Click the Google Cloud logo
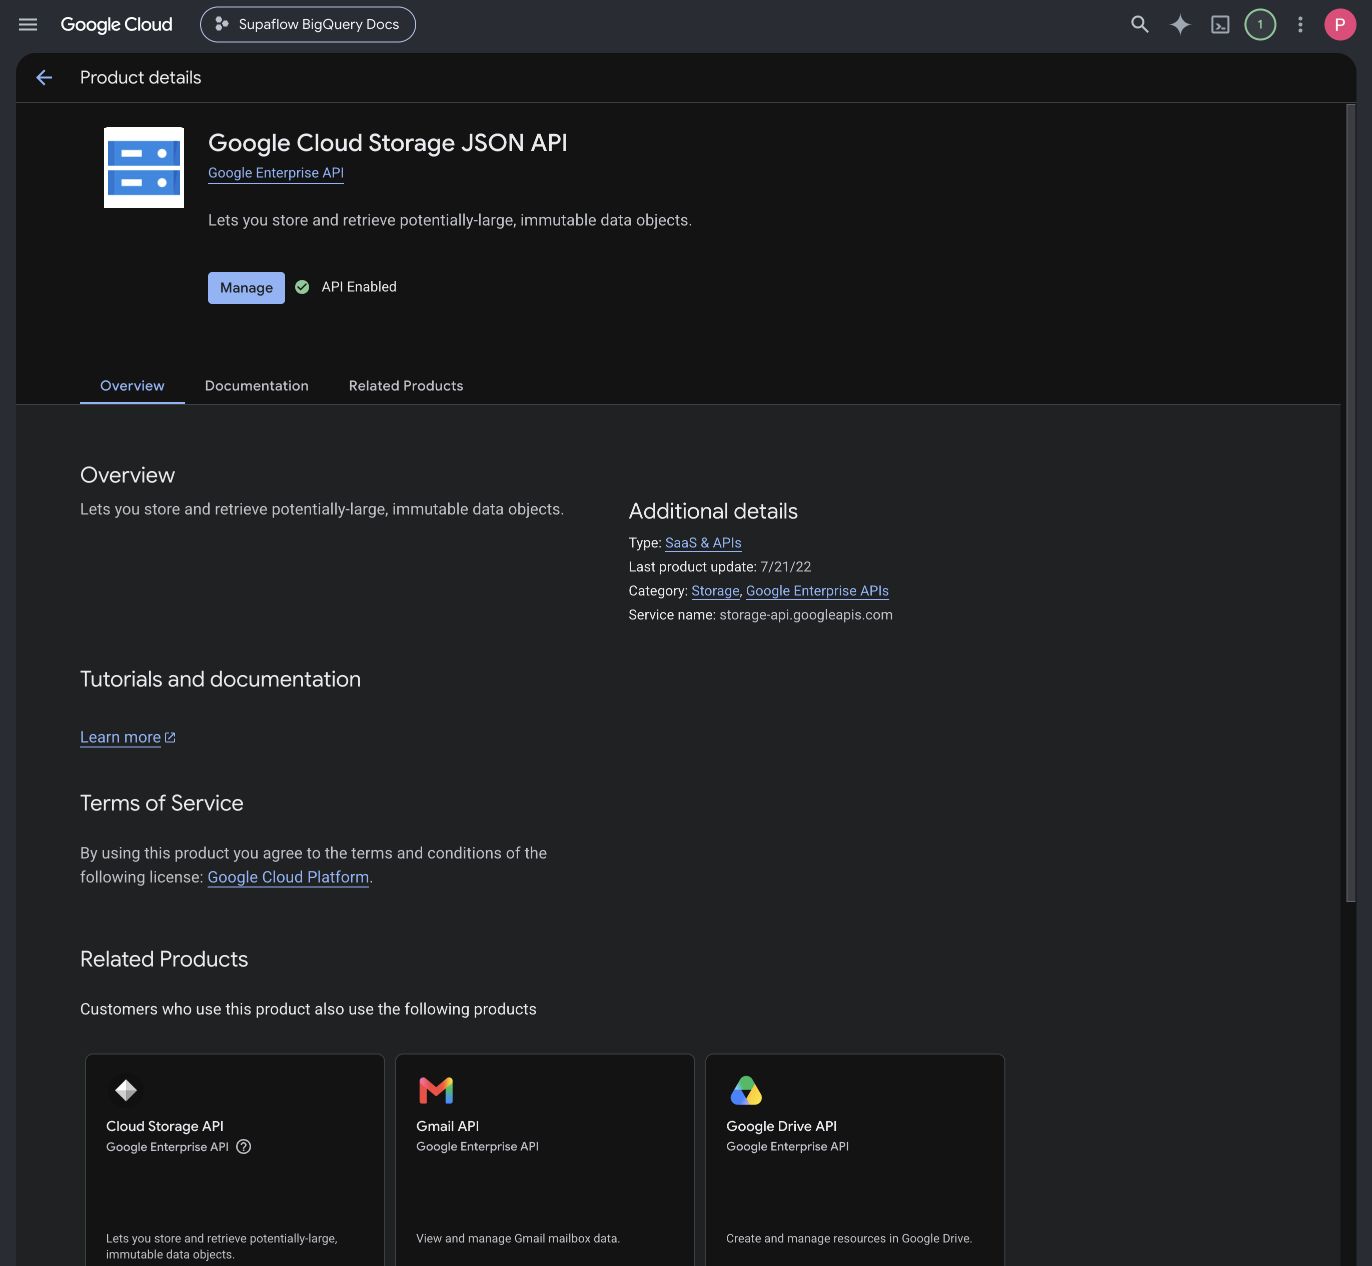The image size is (1372, 1266). 116,24
